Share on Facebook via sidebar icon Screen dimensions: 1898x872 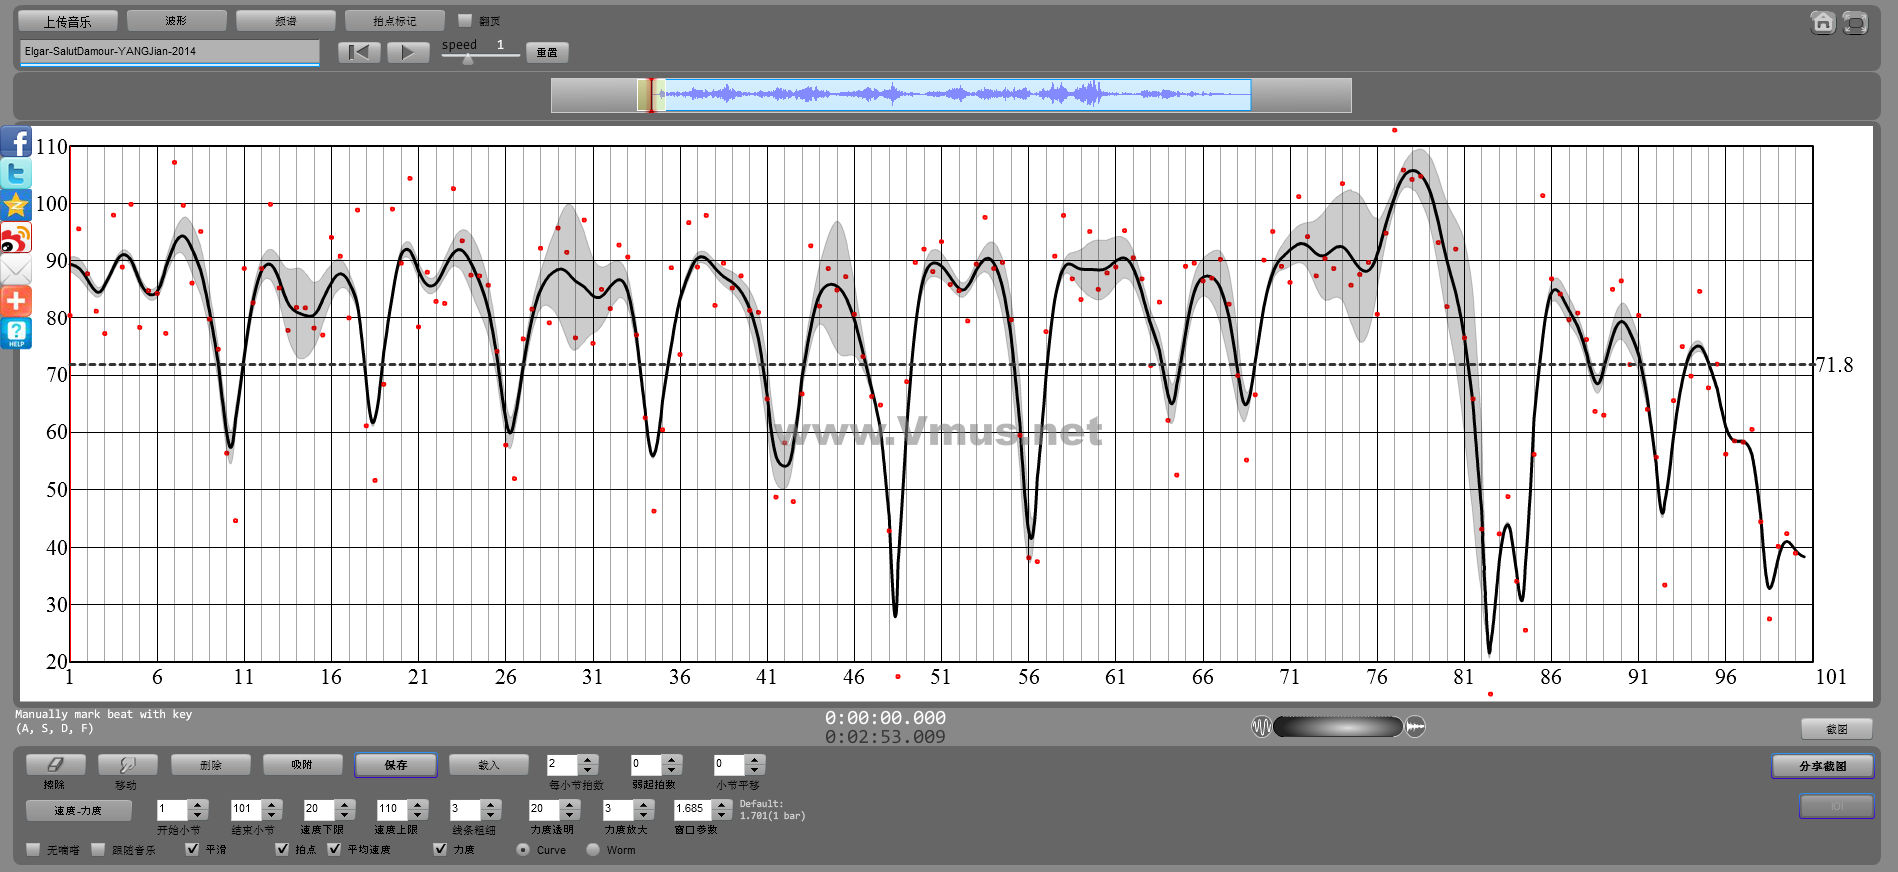point(16,143)
